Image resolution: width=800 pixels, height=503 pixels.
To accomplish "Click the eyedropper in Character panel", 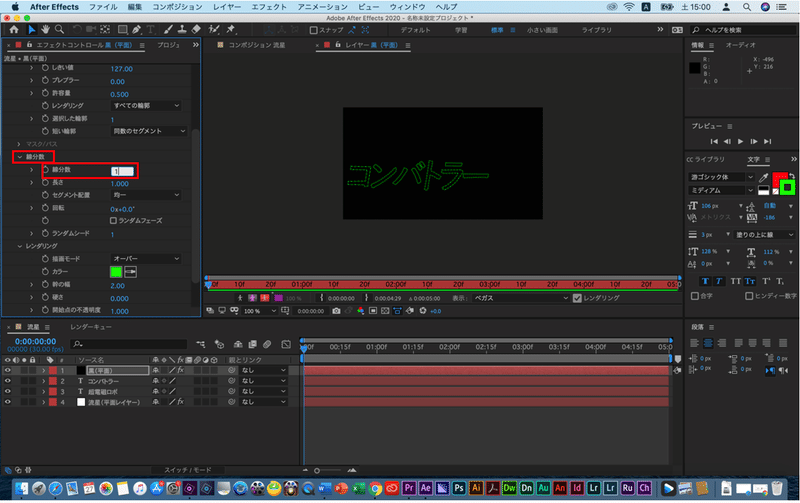I will 763,177.
